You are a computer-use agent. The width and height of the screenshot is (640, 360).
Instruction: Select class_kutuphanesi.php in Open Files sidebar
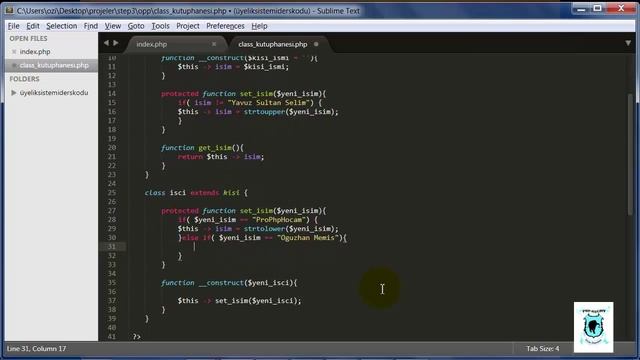click(54, 65)
